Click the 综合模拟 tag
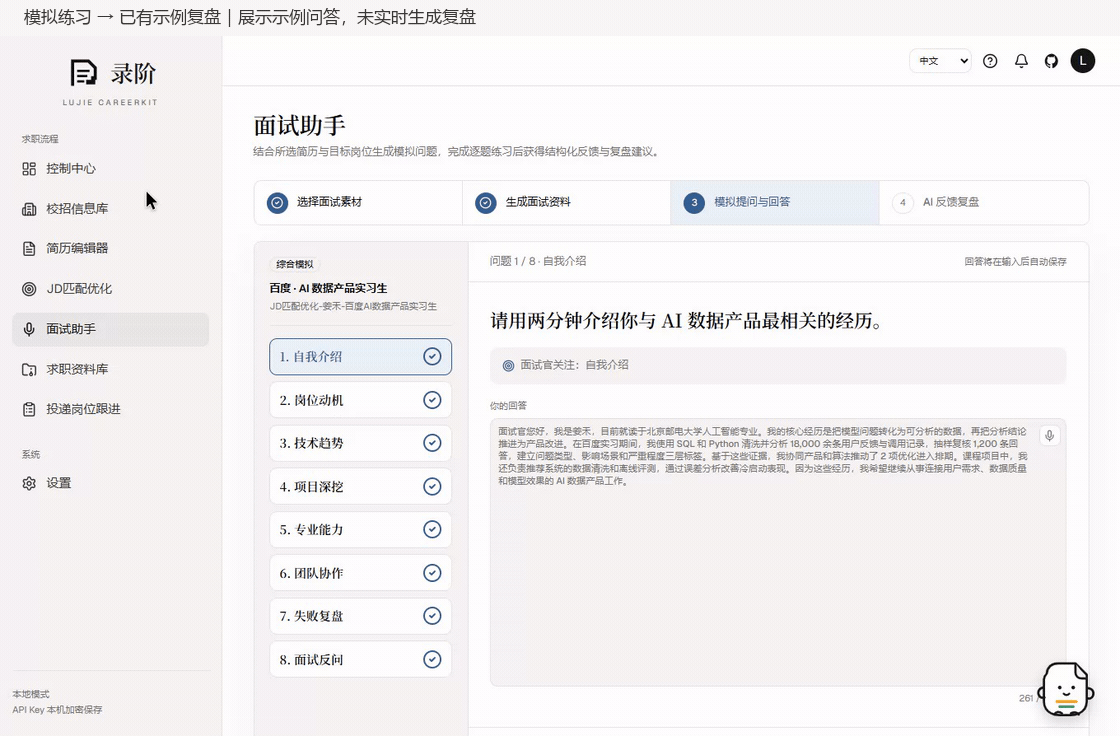 click(295, 264)
